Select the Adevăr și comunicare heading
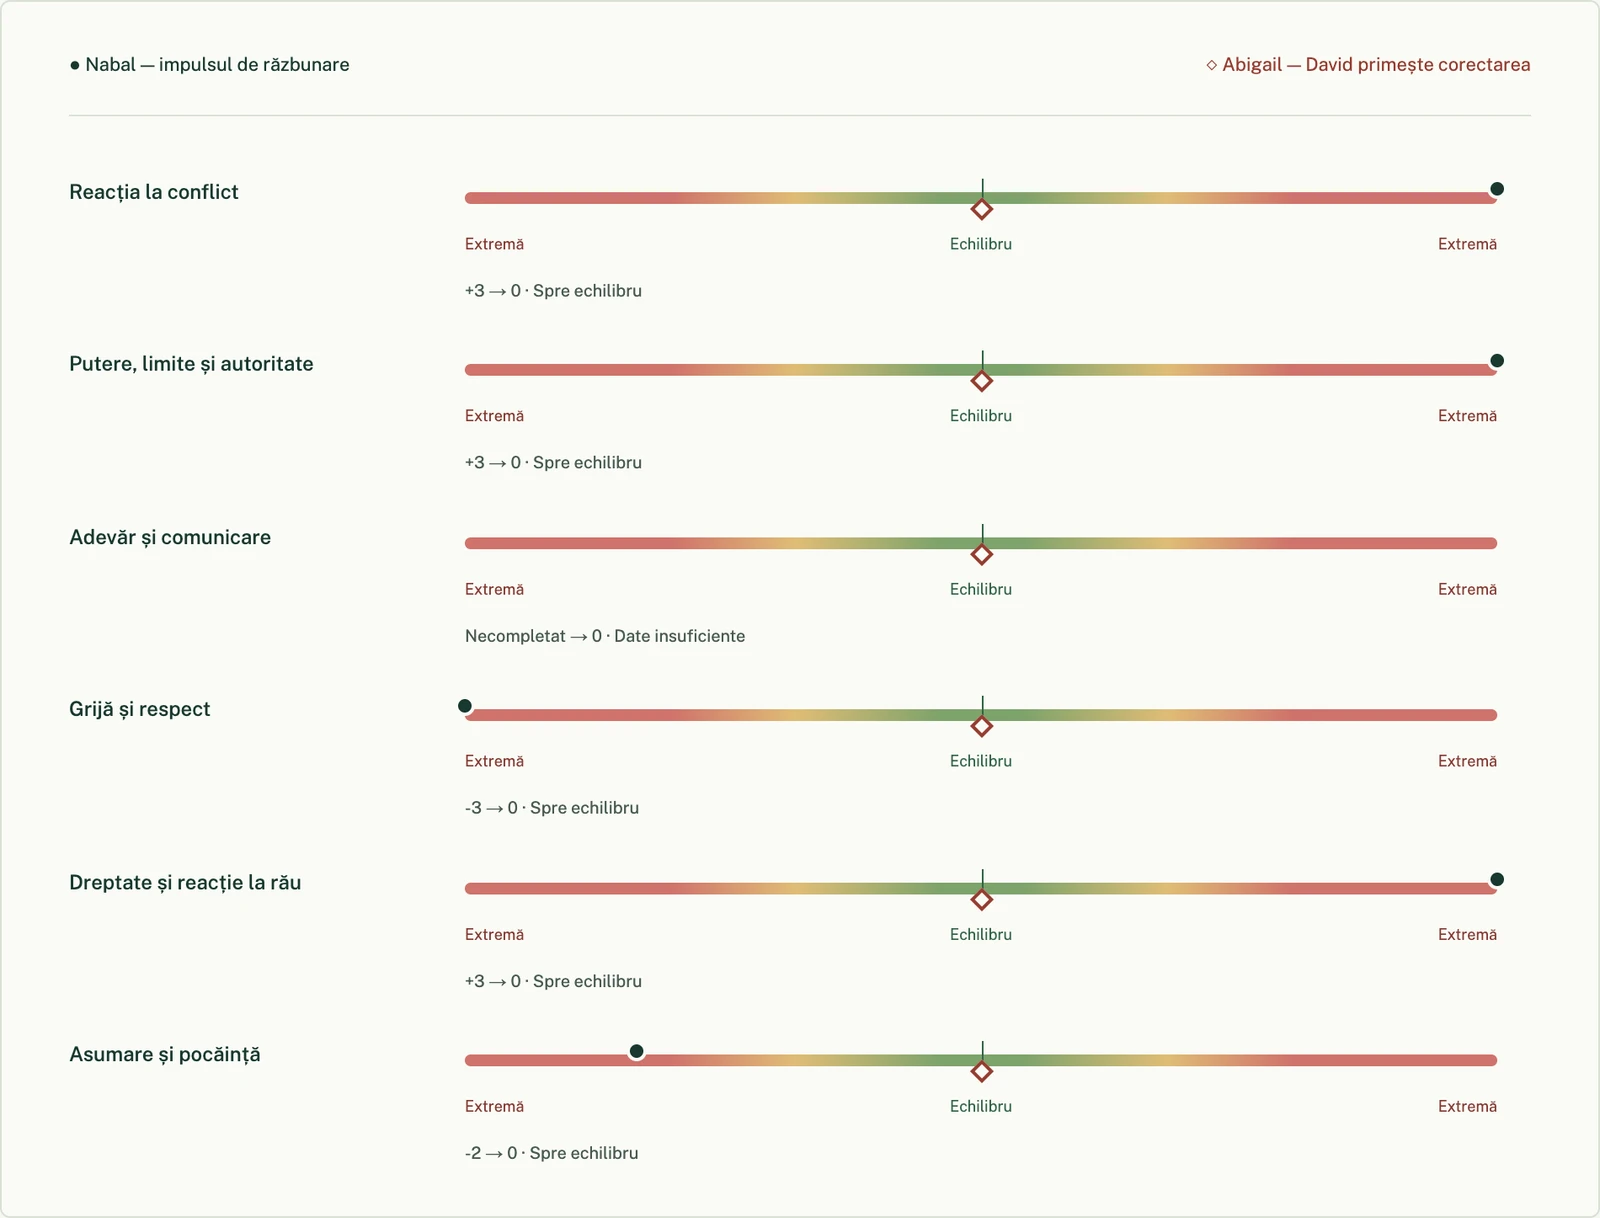Image resolution: width=1600 pixels, height=1218 pixels. [170, 537]
